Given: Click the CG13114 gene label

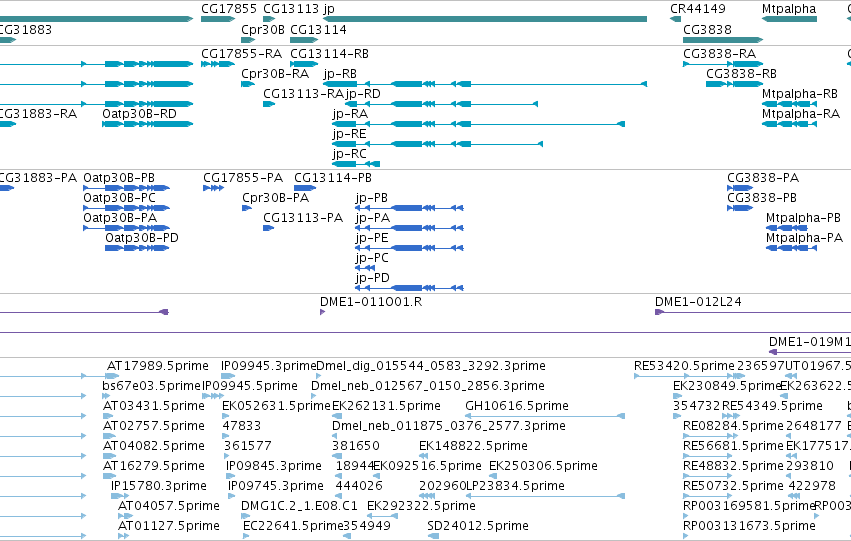Looking at the screenshot, I should [318, 30].
